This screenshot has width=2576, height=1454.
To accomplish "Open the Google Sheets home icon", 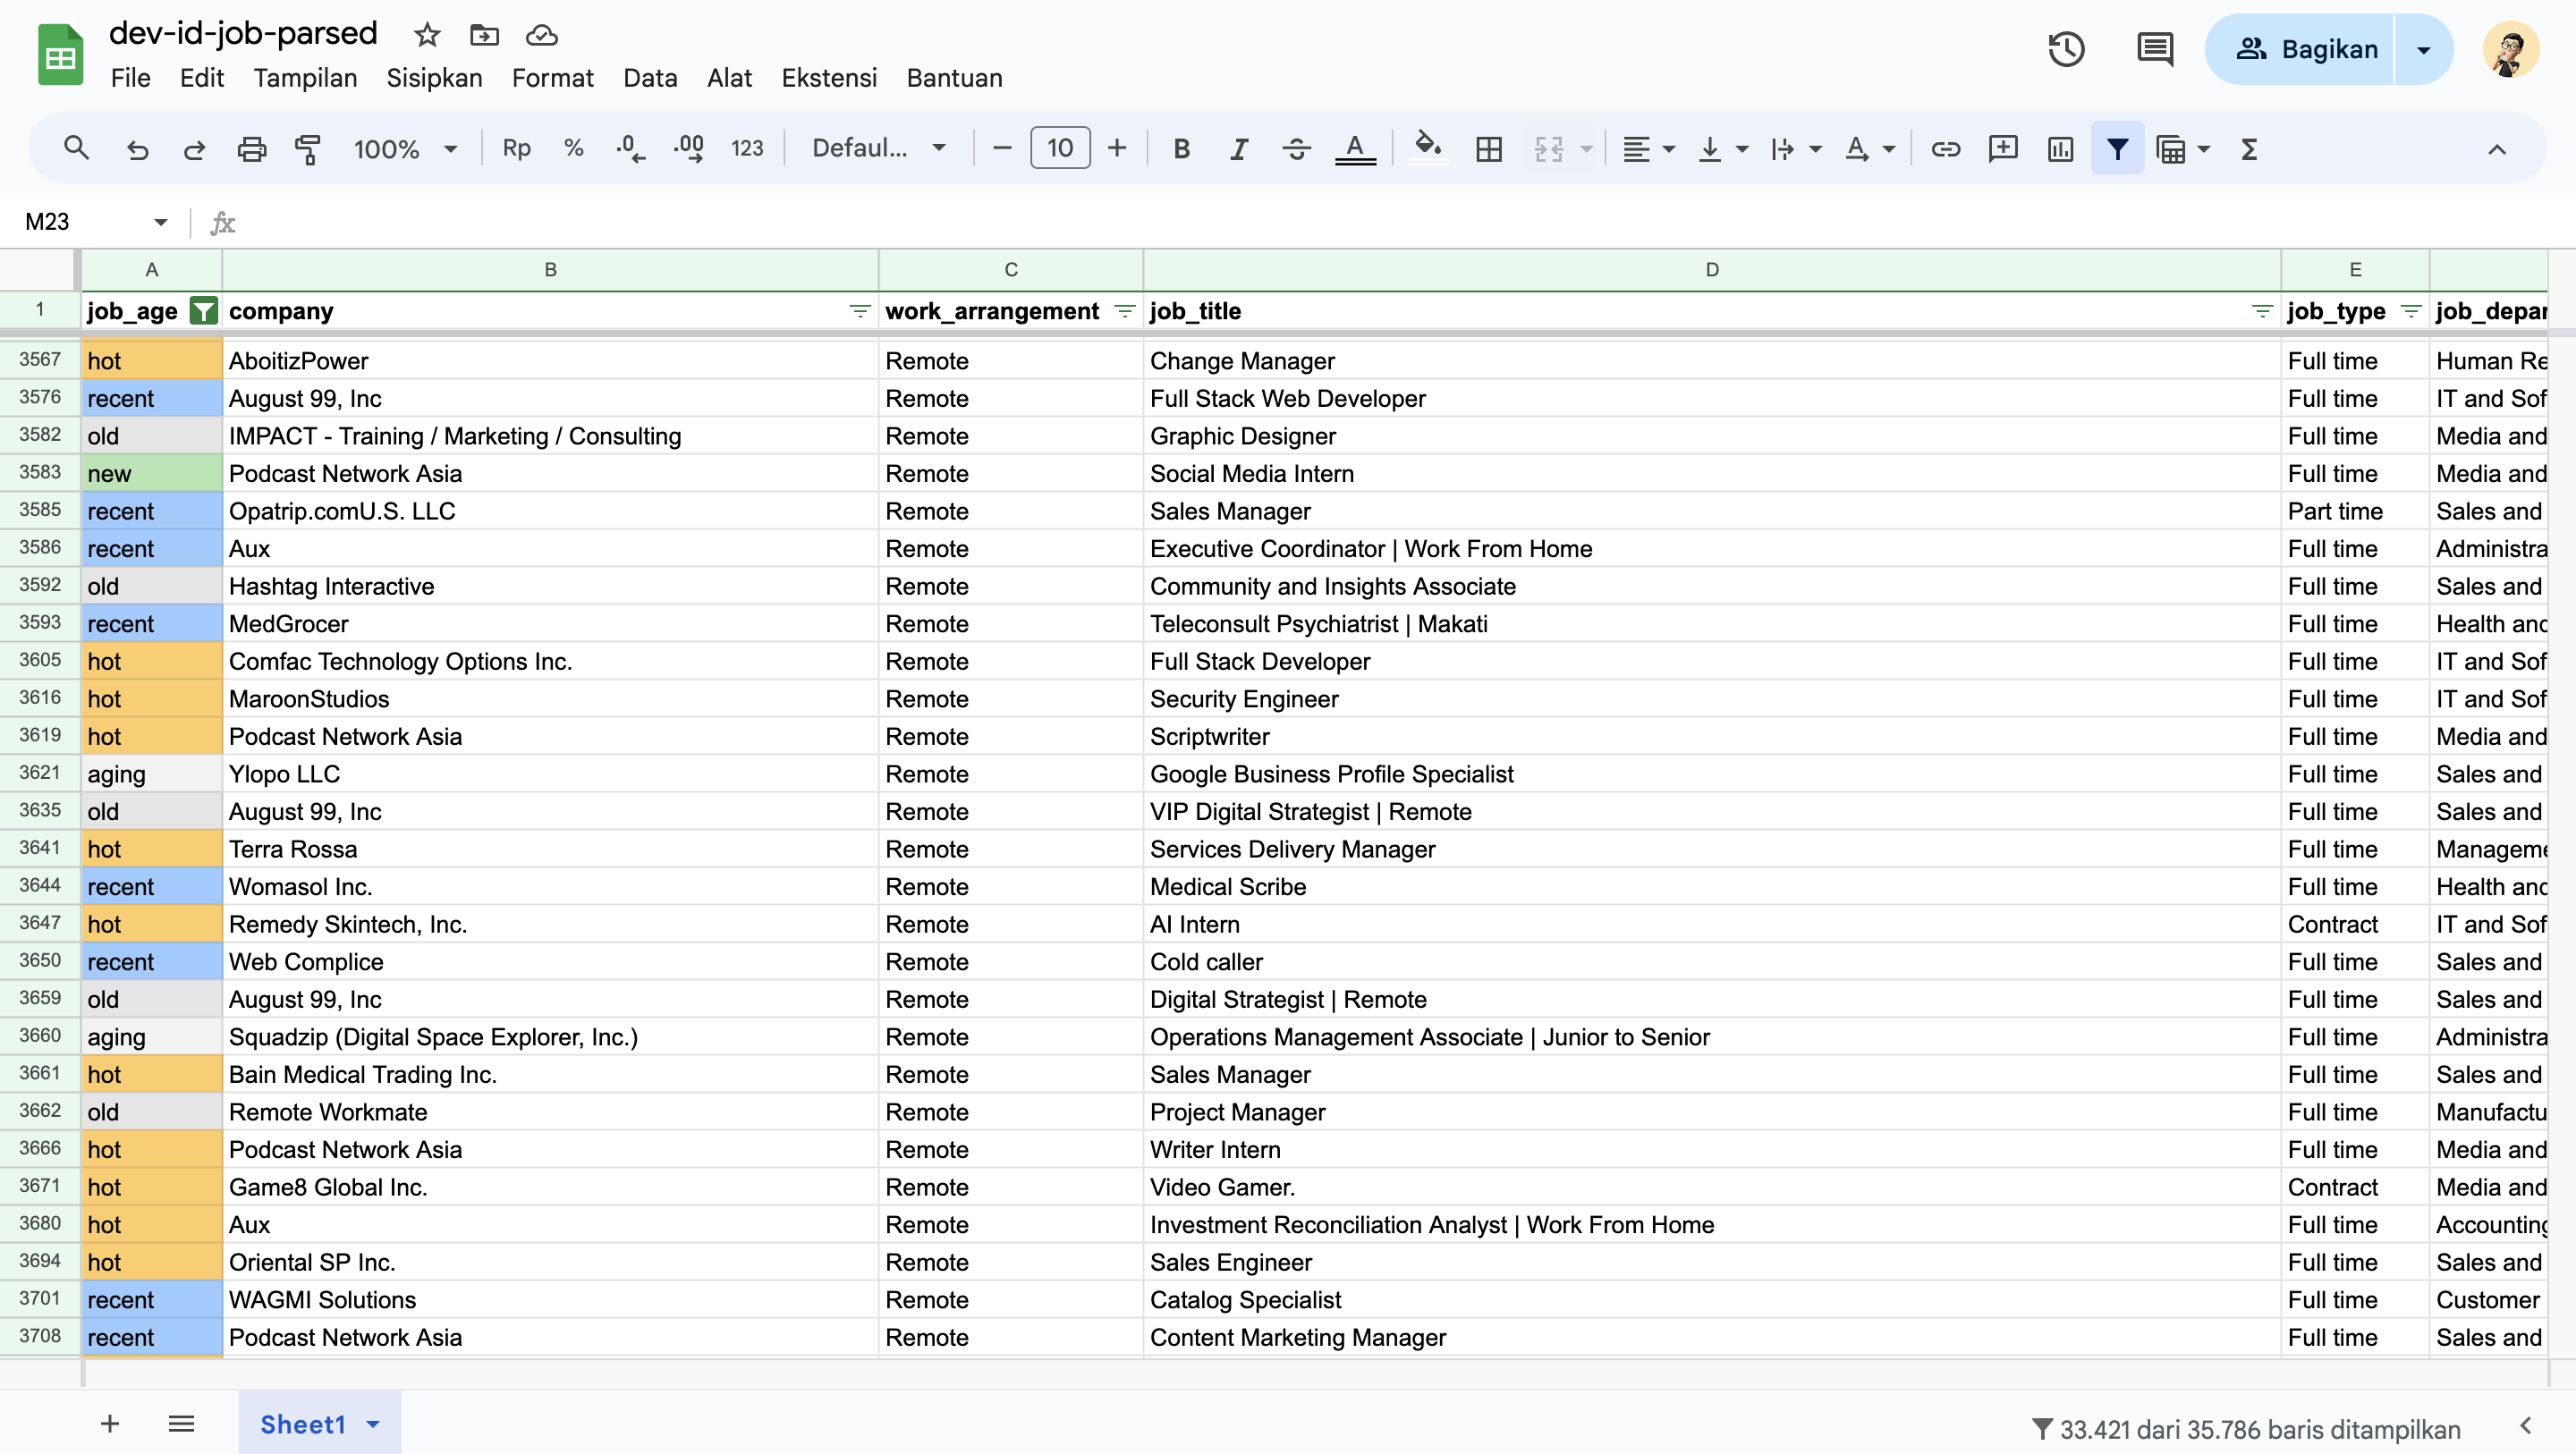I will tap(60, 55).
